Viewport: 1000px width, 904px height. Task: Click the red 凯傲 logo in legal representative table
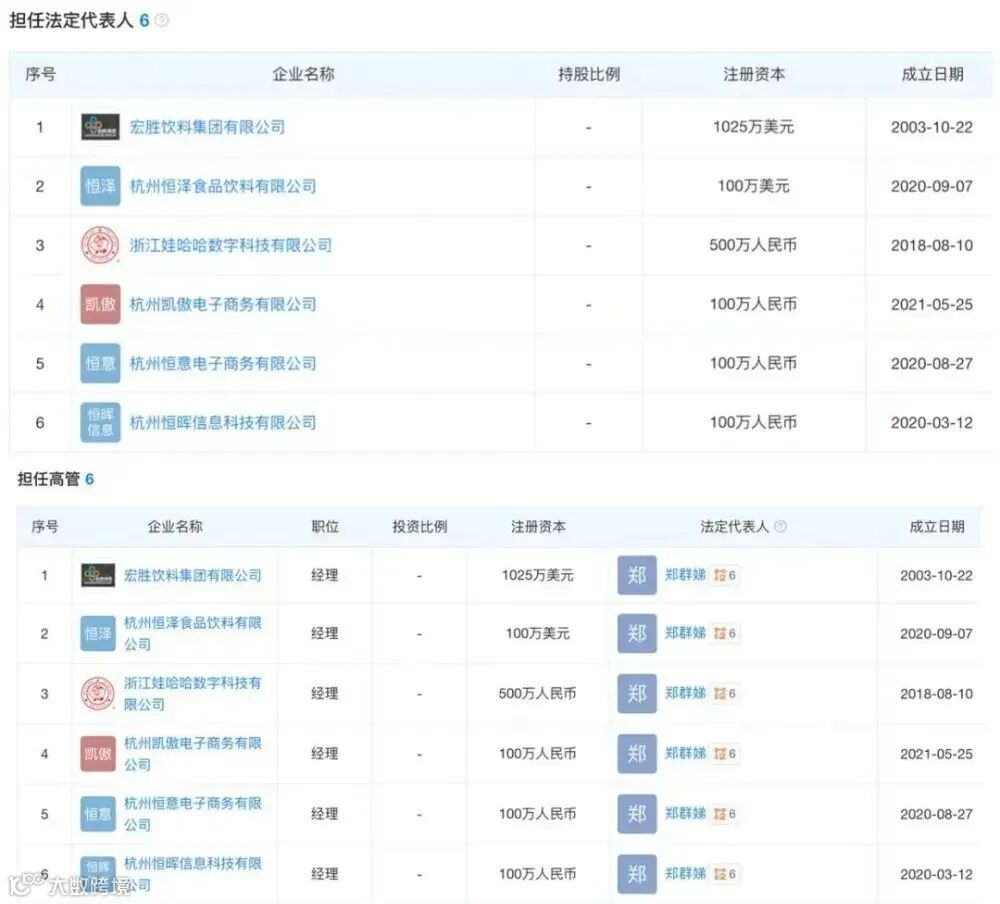100,304
